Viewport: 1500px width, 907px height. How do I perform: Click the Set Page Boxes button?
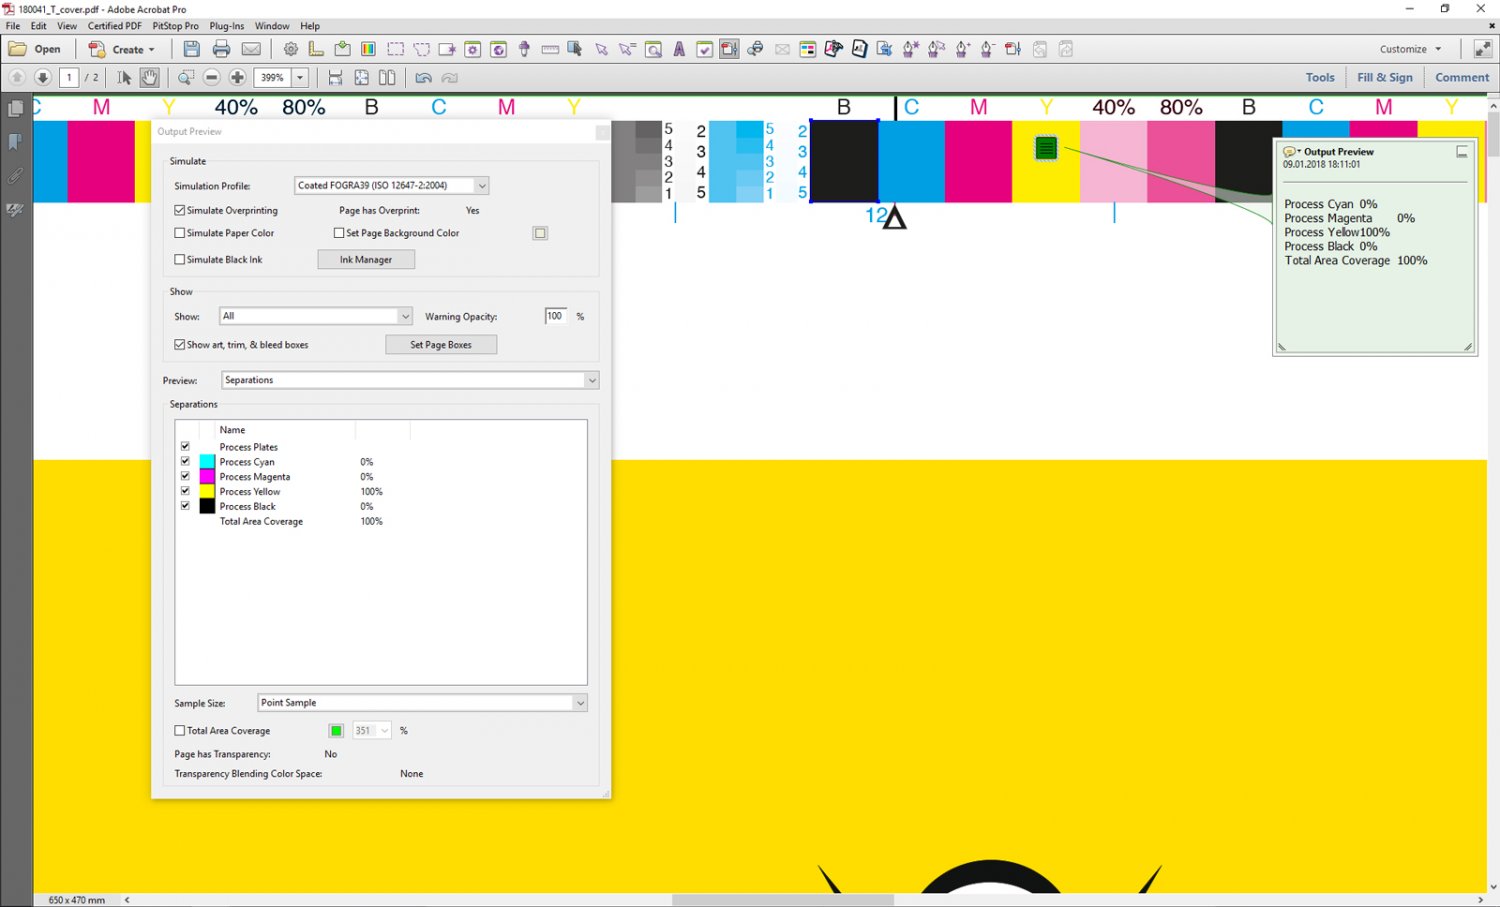(x=441, y=345)
